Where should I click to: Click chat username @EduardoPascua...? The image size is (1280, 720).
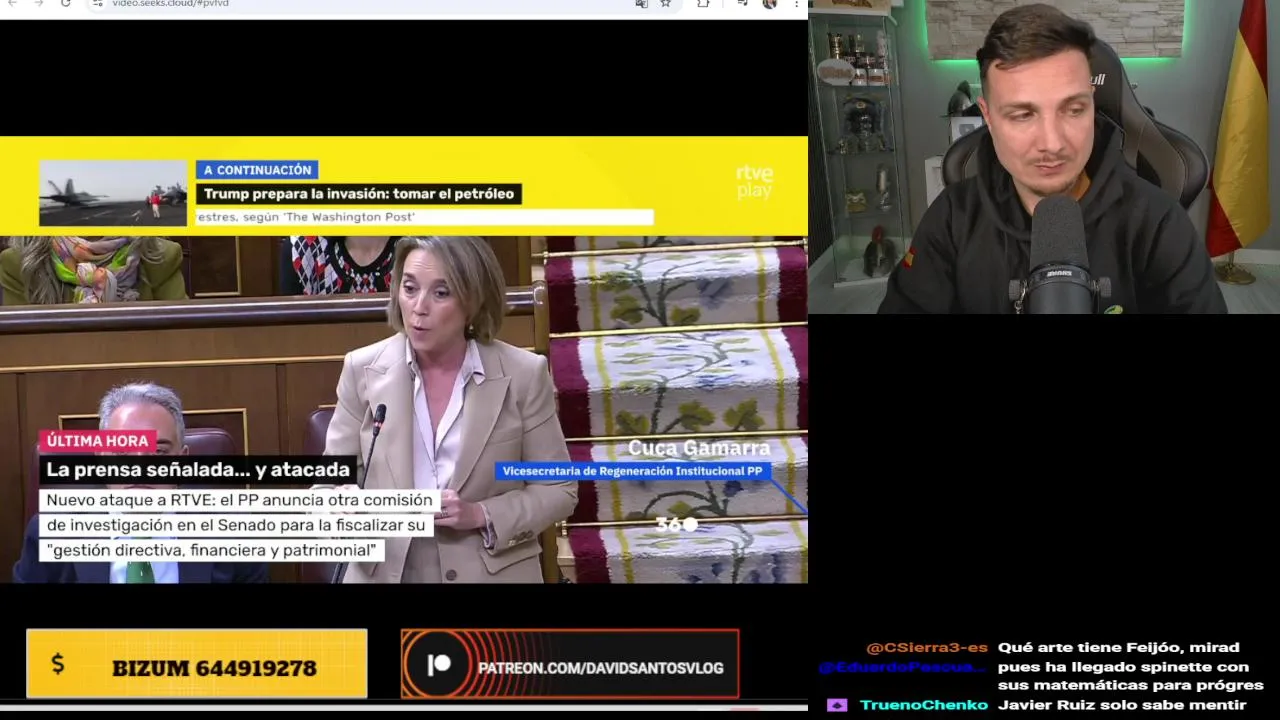[x=903, y=667]
